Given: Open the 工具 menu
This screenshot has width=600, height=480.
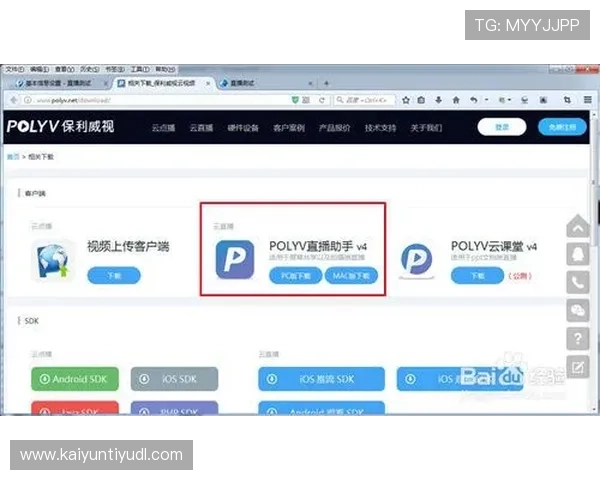Looking at the screenshot, I should [140, 69].
